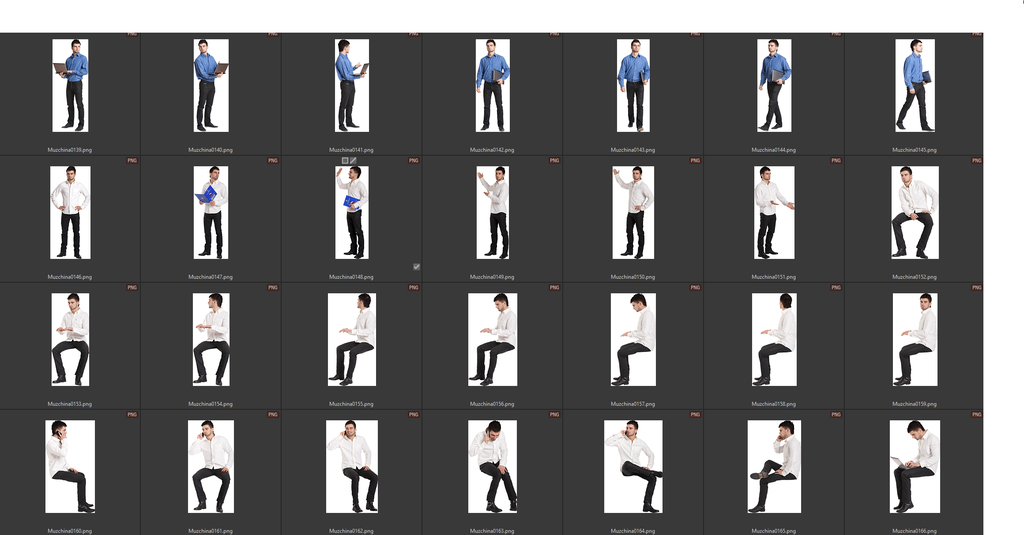Screen dimensions: 1024x535
Task: Click the Muzchina0150.png filename label
Action: tap(633, 277)
